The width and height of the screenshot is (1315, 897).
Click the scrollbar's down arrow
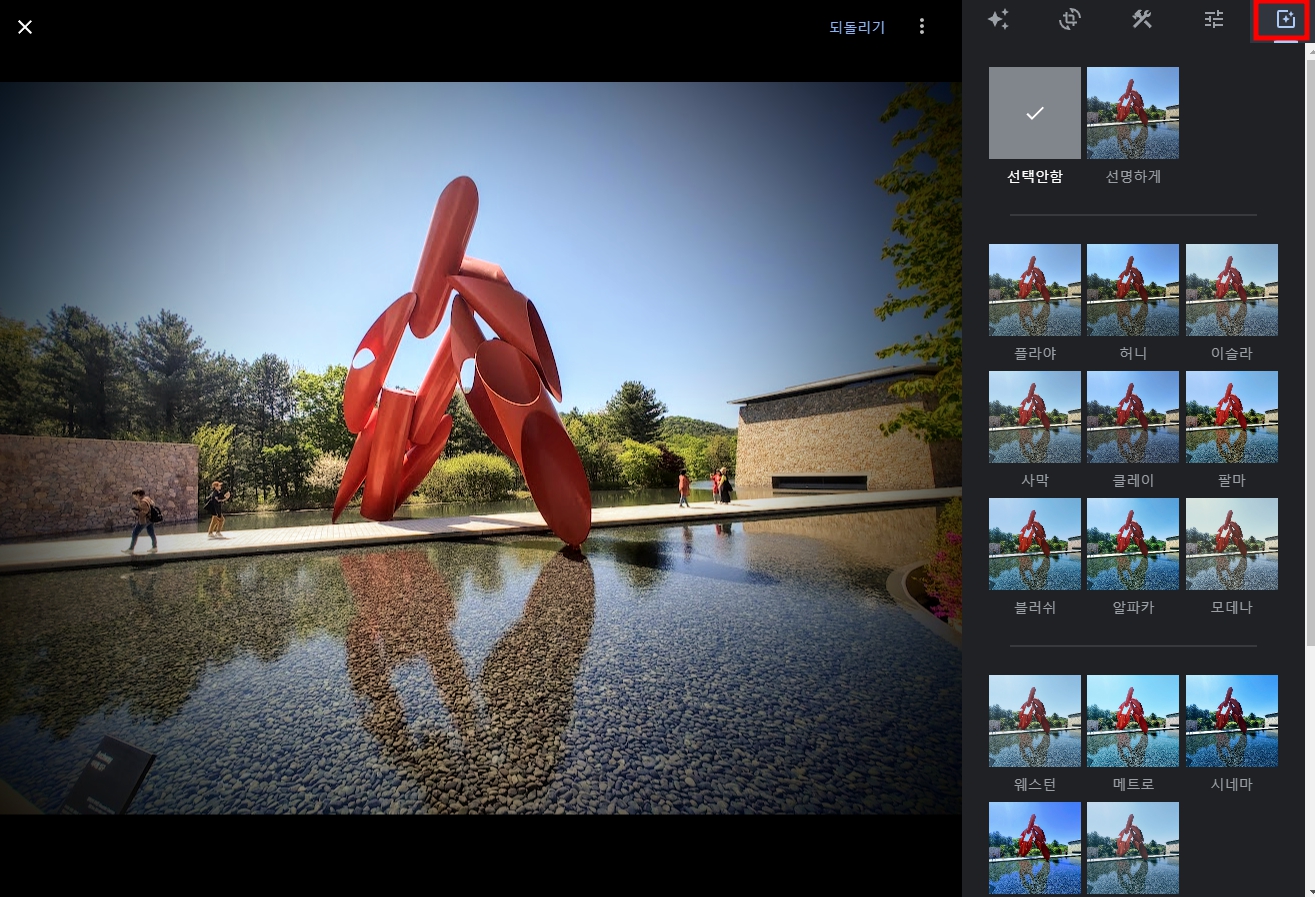[x=1310, y=890]
